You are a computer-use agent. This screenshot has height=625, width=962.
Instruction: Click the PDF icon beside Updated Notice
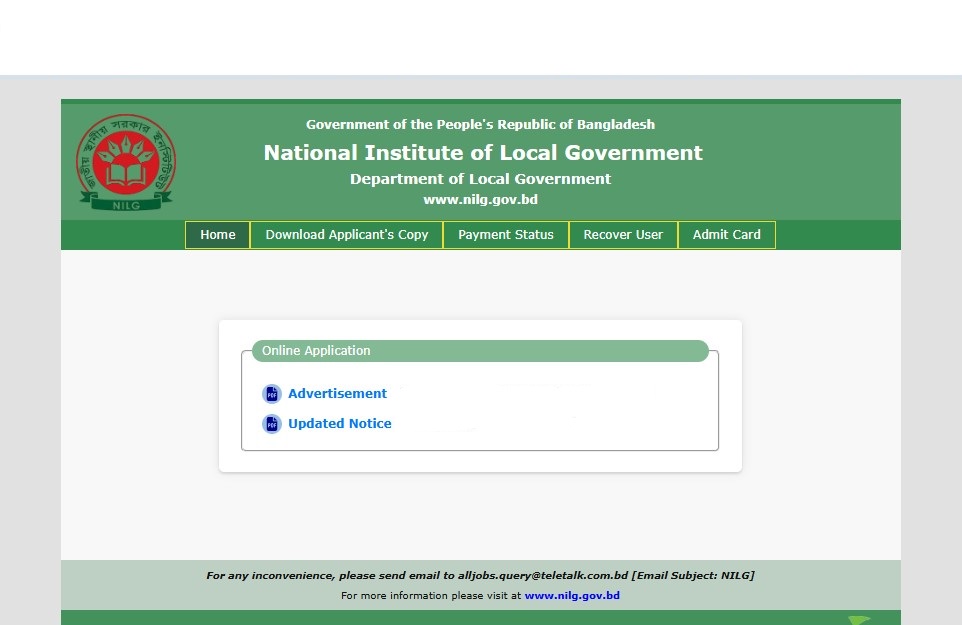click(x=271, y=424)
